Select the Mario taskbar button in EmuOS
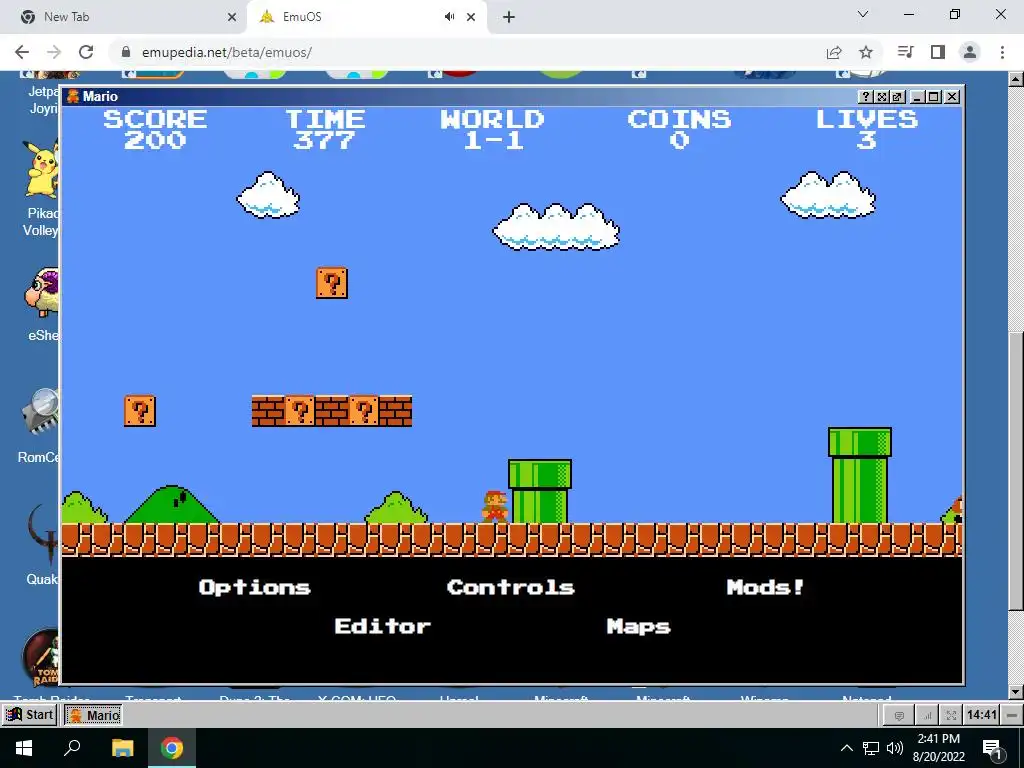This screenshot has width=1024, height=768. click(93, 715)
